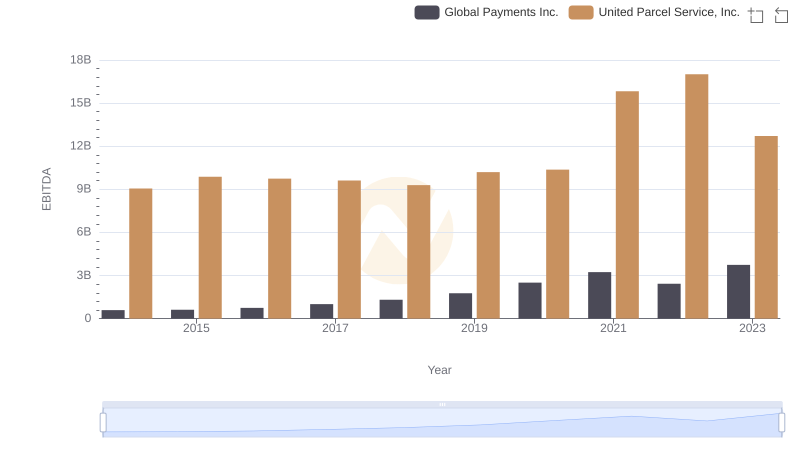Click the 2023 x-axis label

click(x=752, y=328)
